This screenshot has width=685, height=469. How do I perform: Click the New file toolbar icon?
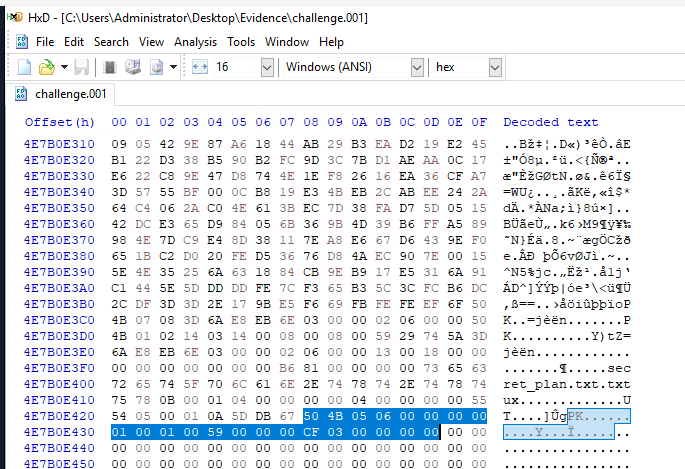[24, 67]
